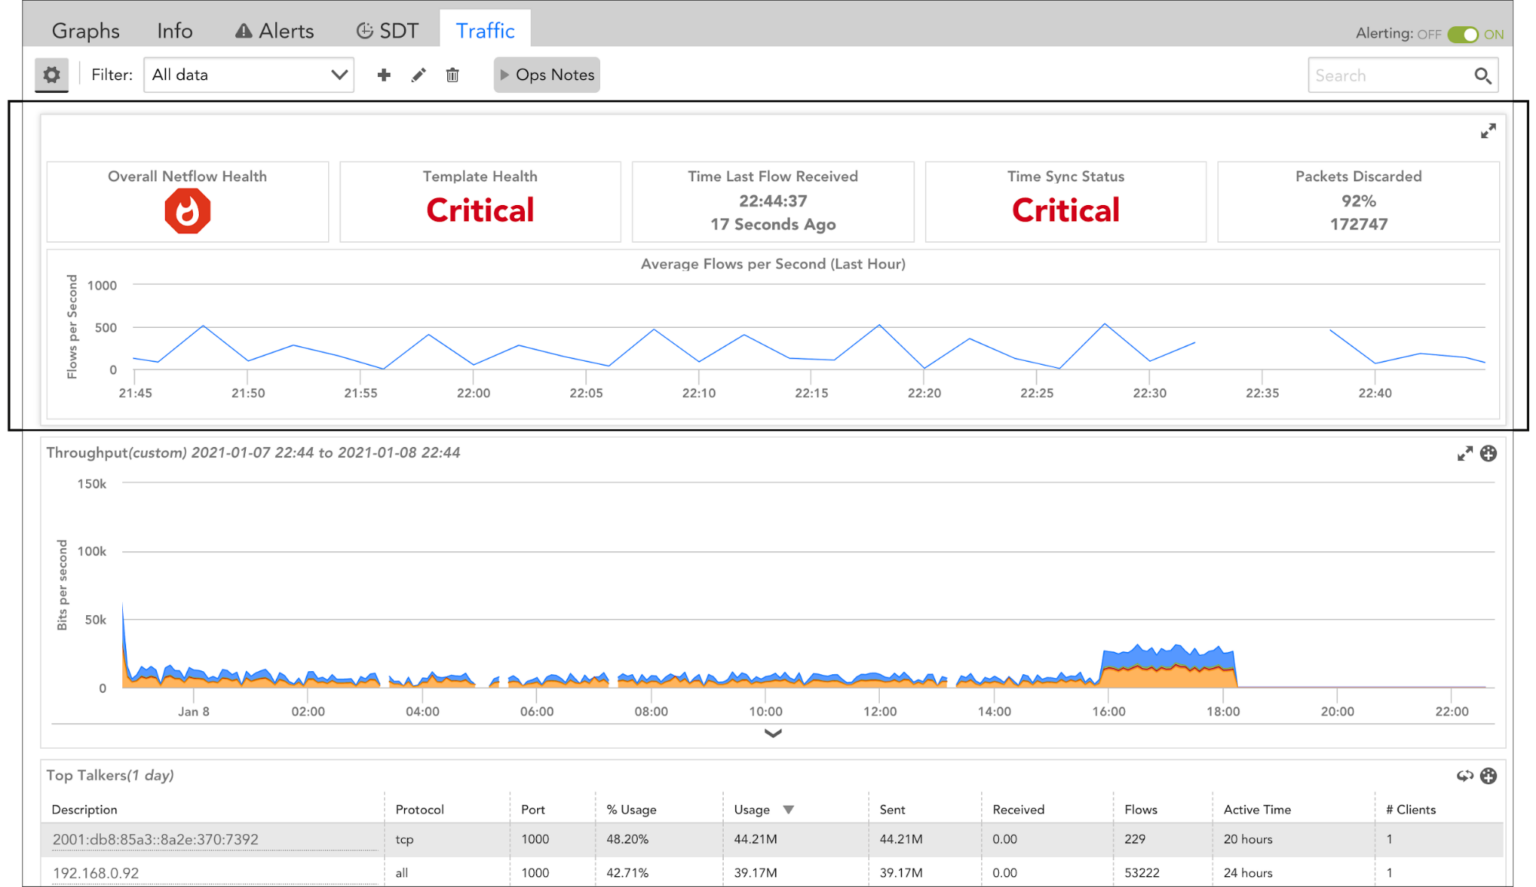Click the Ops Notes button
Viewport: 1536px width, 887px height.
(547, 75)
